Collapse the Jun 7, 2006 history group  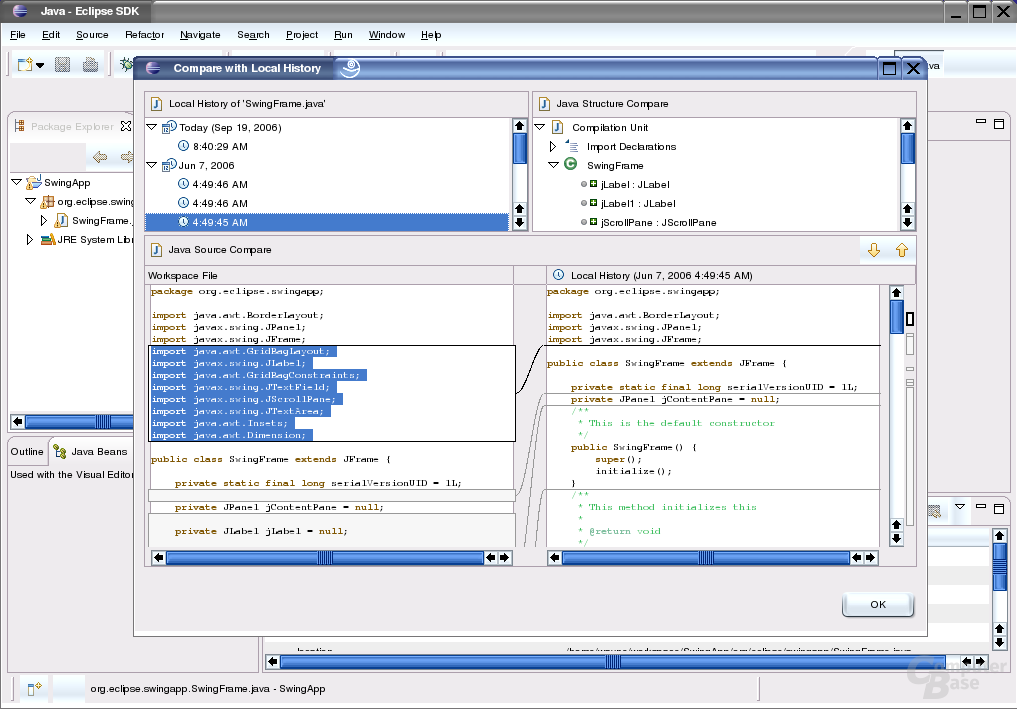(x=152, y=165)
